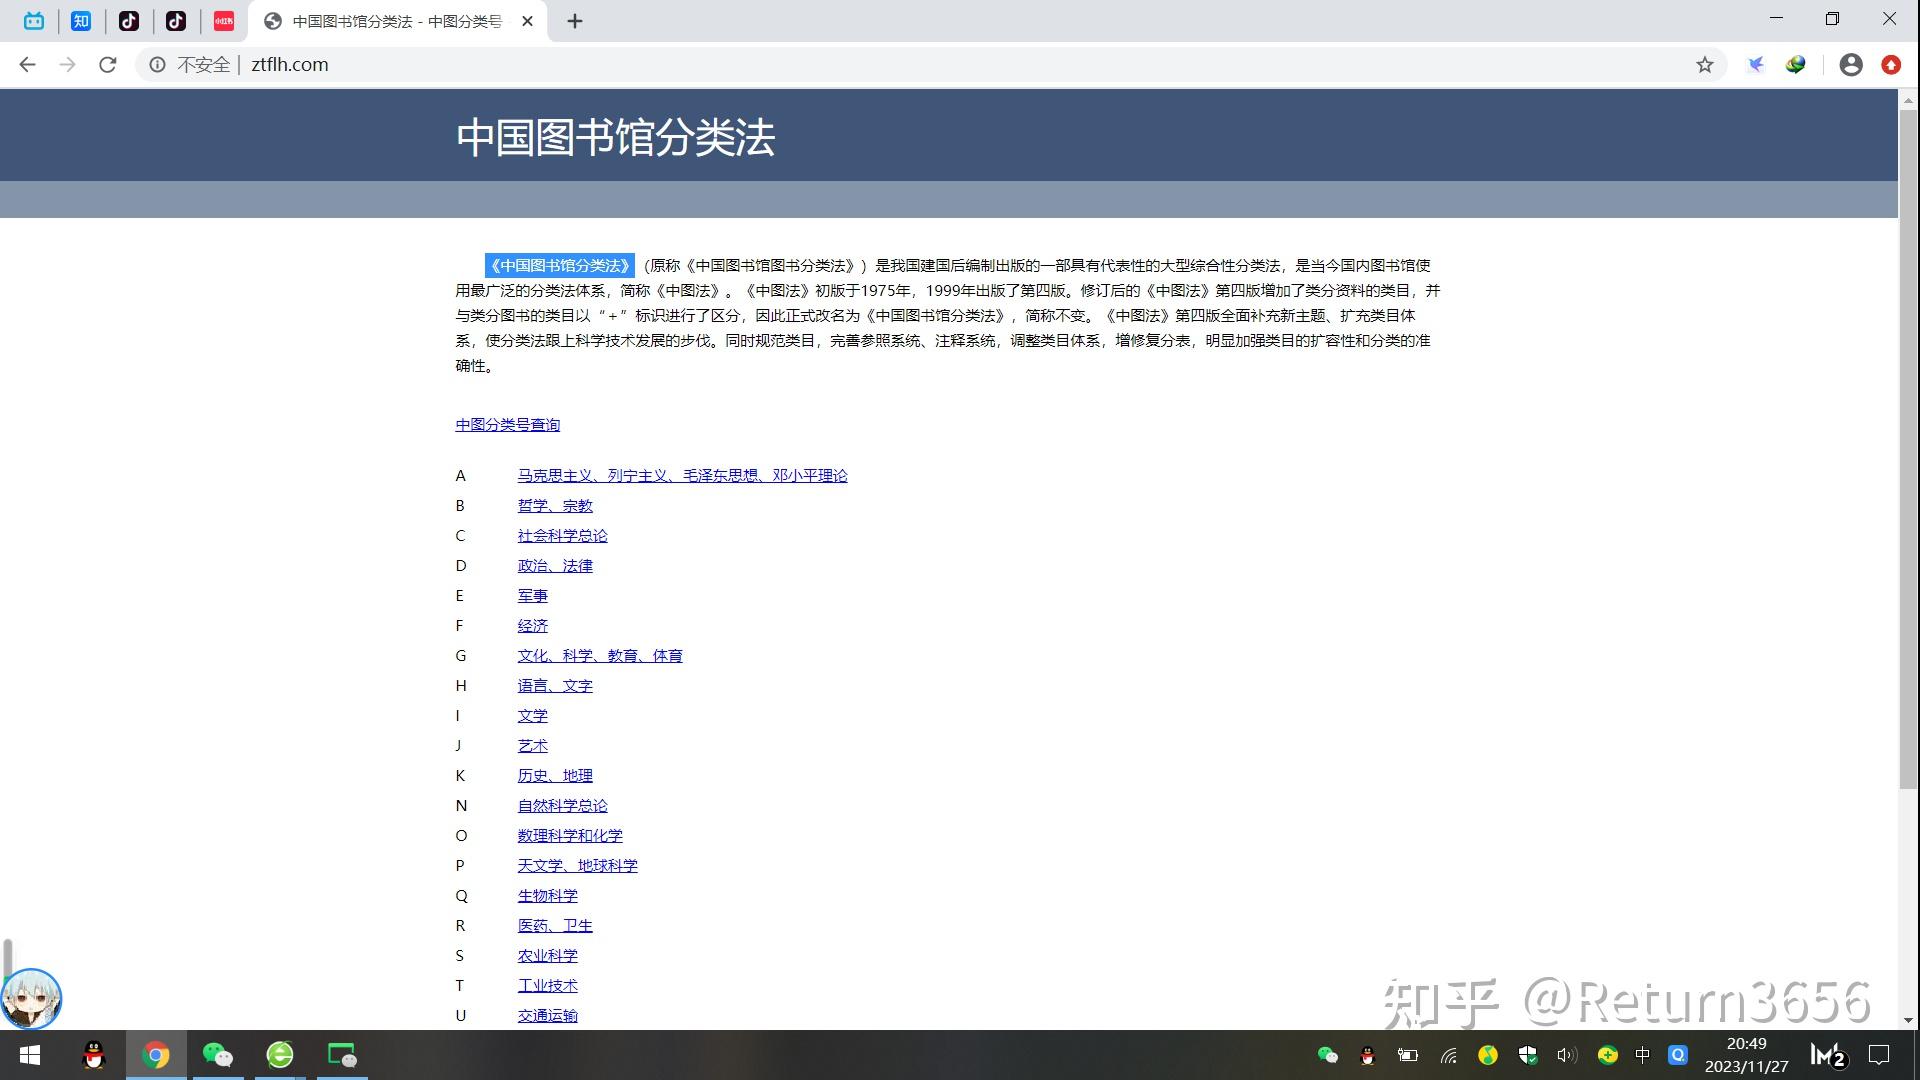
Task: Open the 中图分类号查询 link
Action: click(x=507, y=425)
